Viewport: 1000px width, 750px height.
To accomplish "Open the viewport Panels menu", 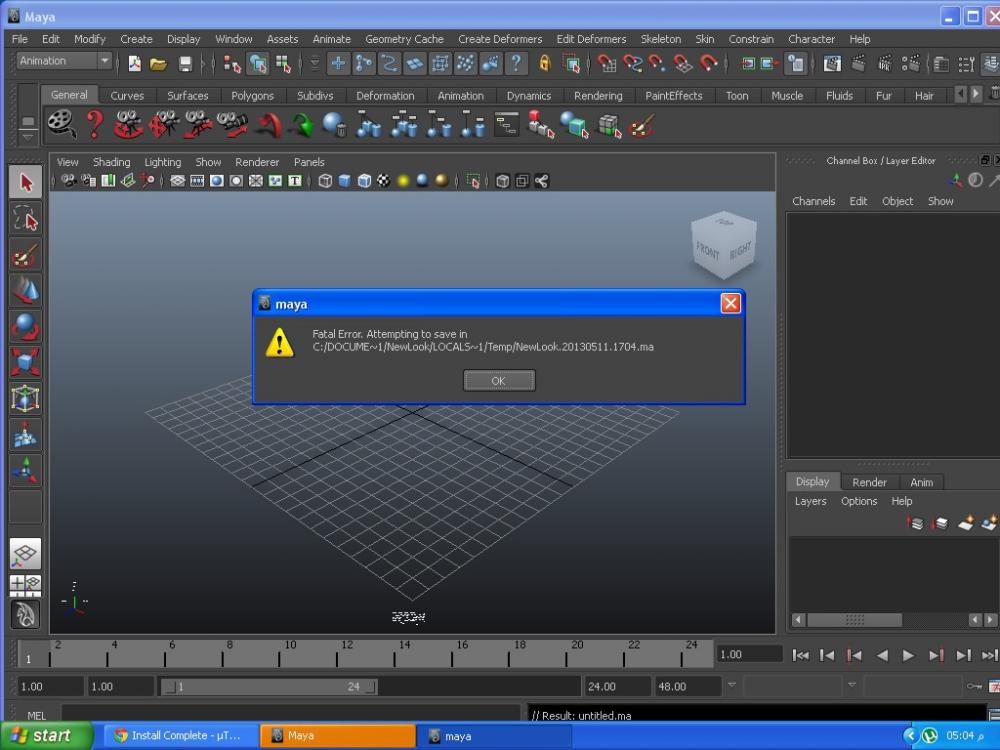I will pos(309,162).
